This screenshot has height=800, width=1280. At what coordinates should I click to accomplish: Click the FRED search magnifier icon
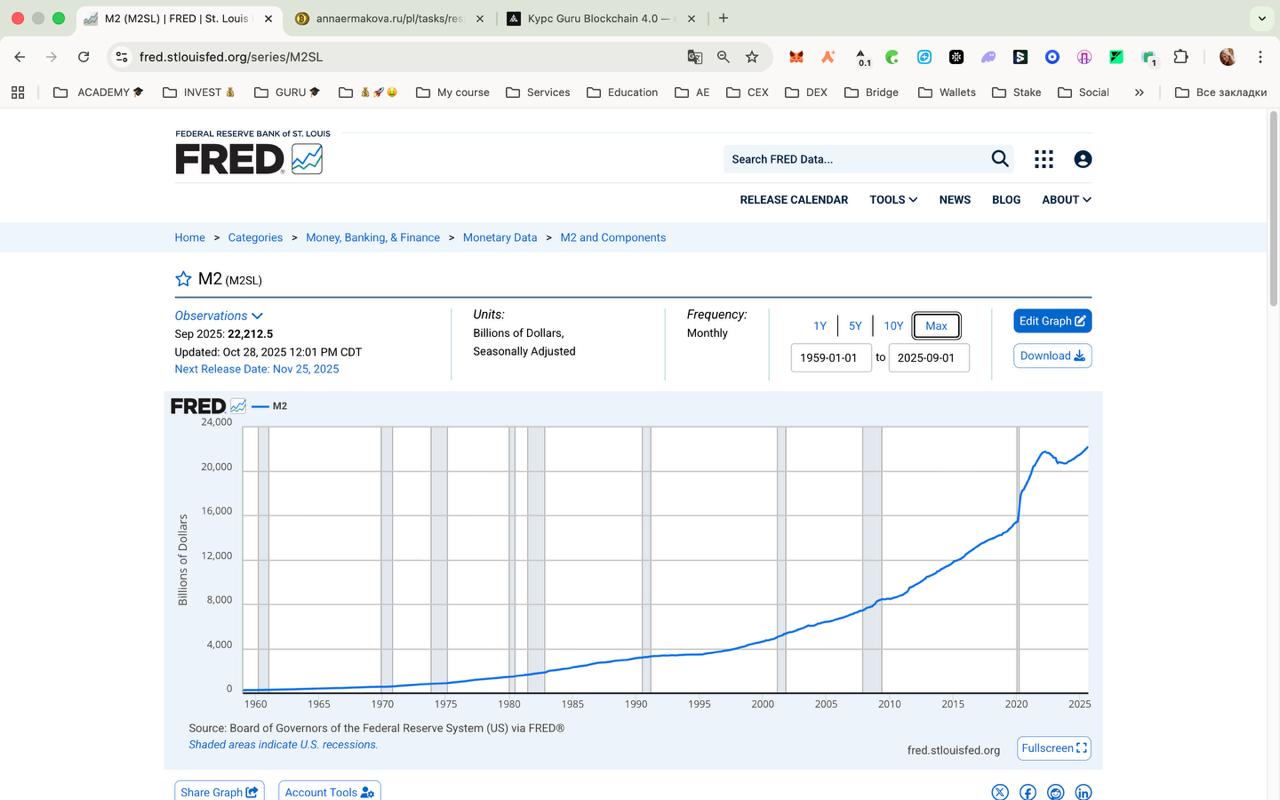pyautogui.click(x=999, y=159)
